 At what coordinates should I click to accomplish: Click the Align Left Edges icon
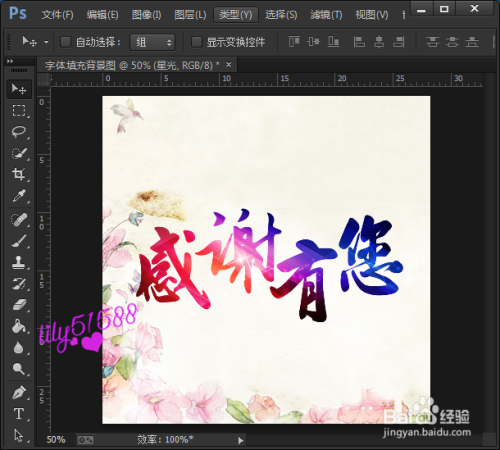(x=359, y=42)
